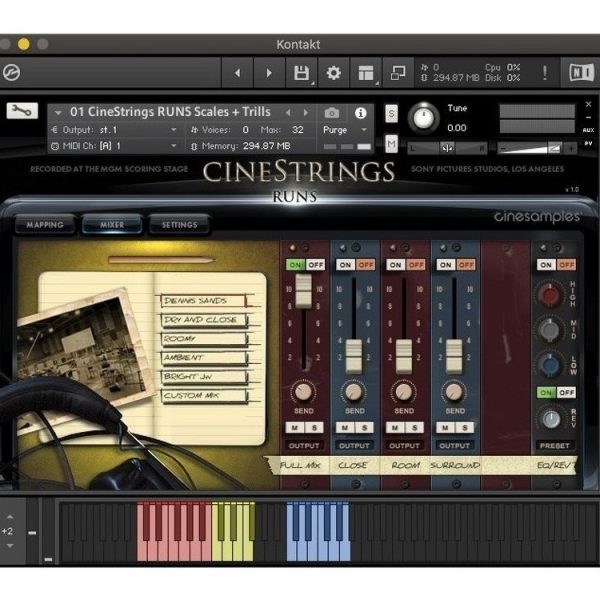Switch the EQ on

[546, 265]
